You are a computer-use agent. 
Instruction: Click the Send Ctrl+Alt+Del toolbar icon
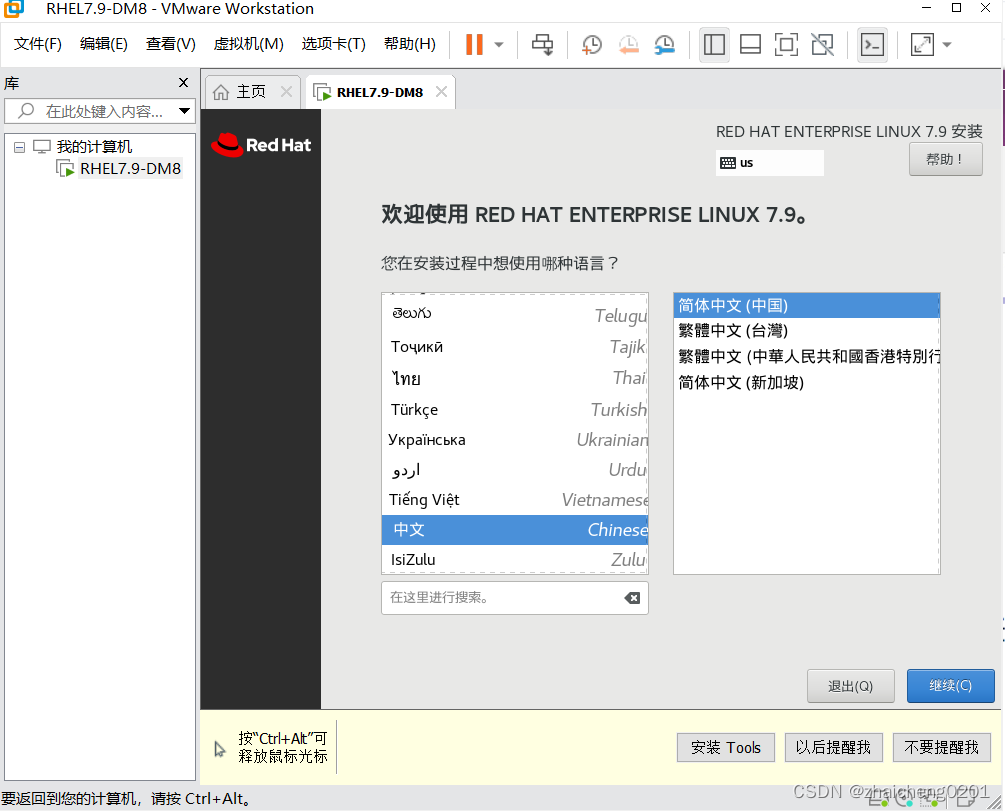point(542,44)
